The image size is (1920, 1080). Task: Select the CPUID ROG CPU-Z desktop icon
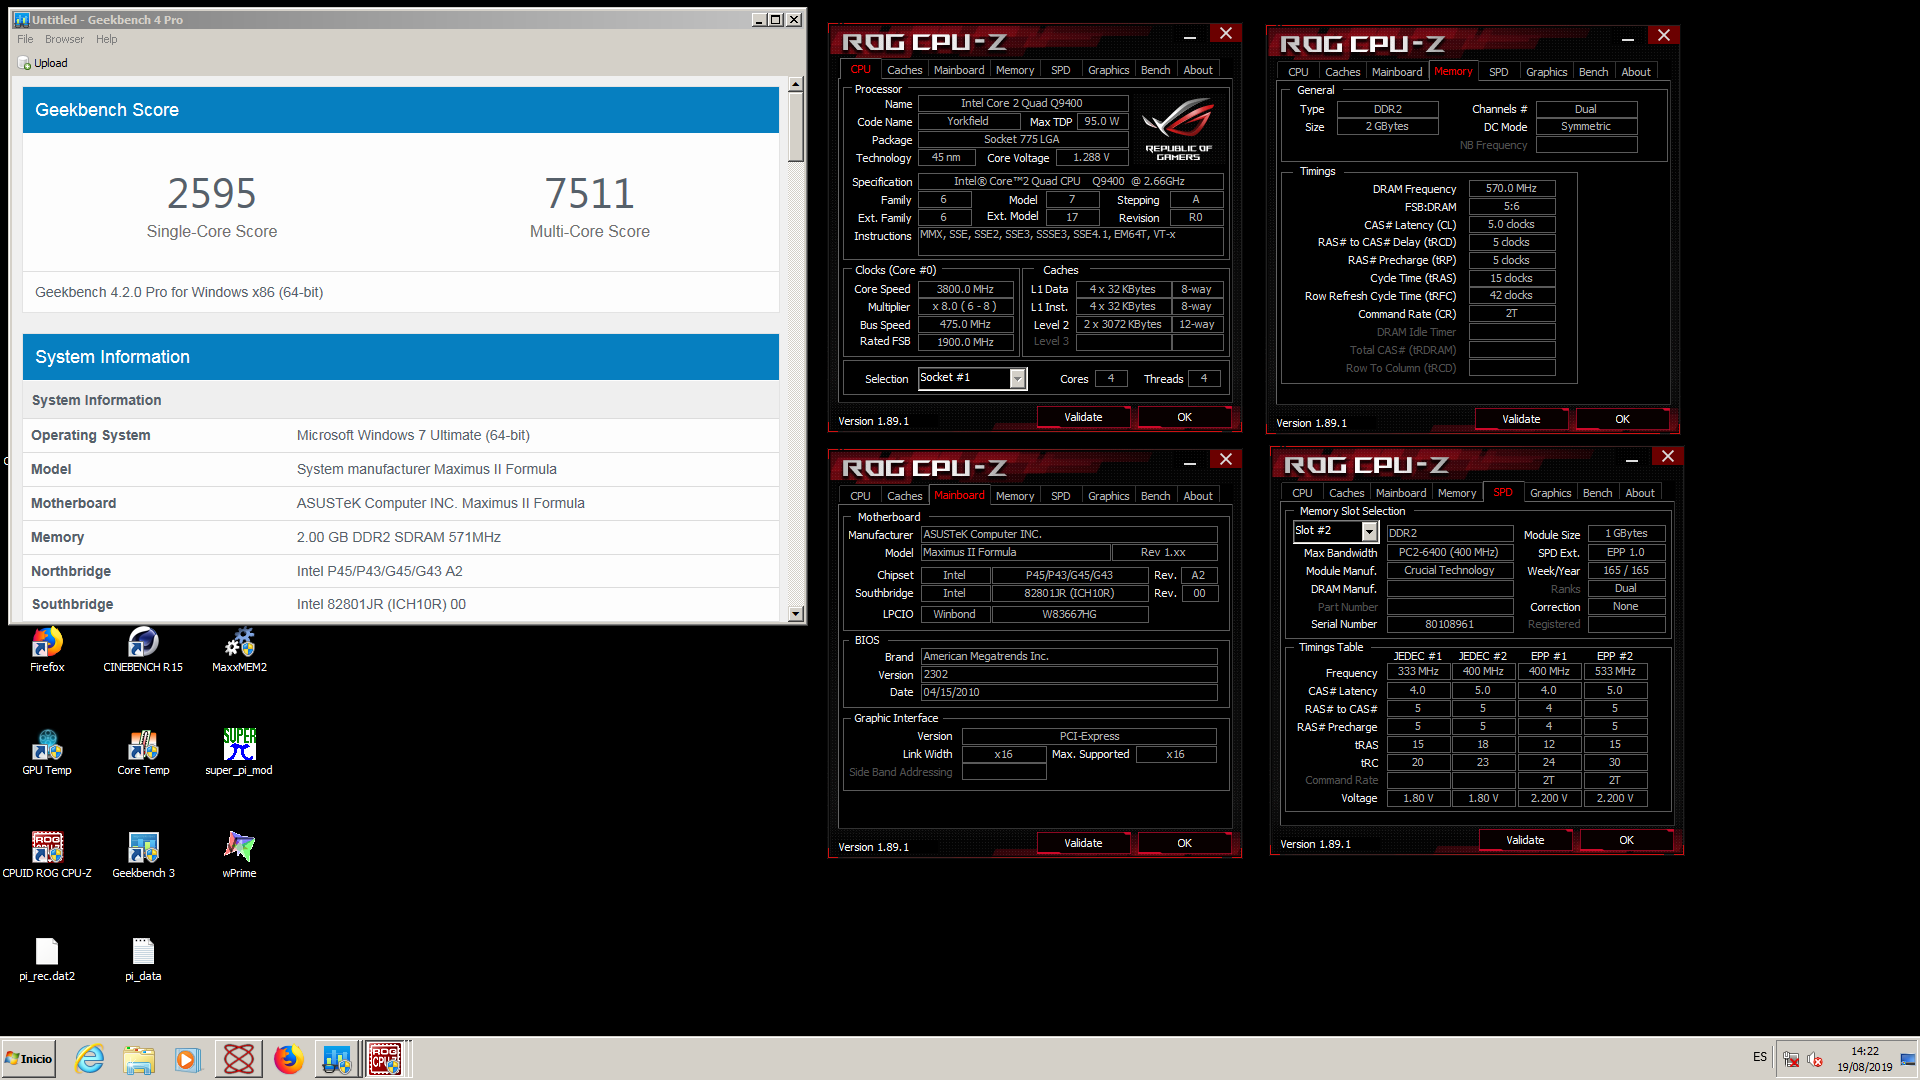pos(47,856)
